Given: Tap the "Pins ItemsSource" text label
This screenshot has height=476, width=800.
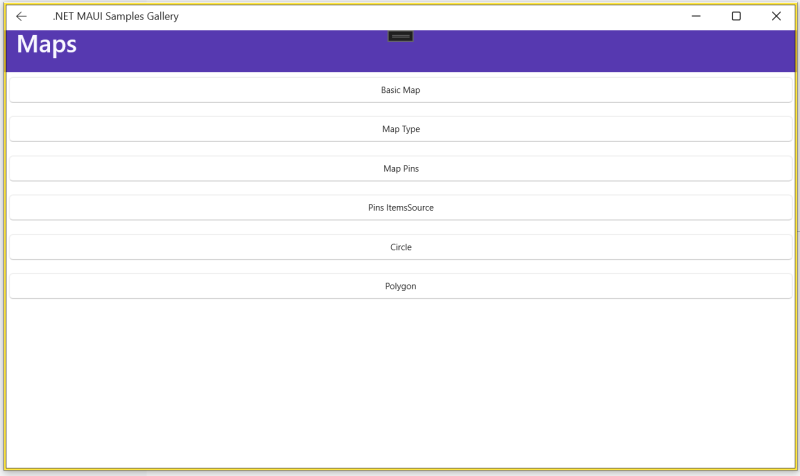Looking at the screenshot, I should coord(401,207).
